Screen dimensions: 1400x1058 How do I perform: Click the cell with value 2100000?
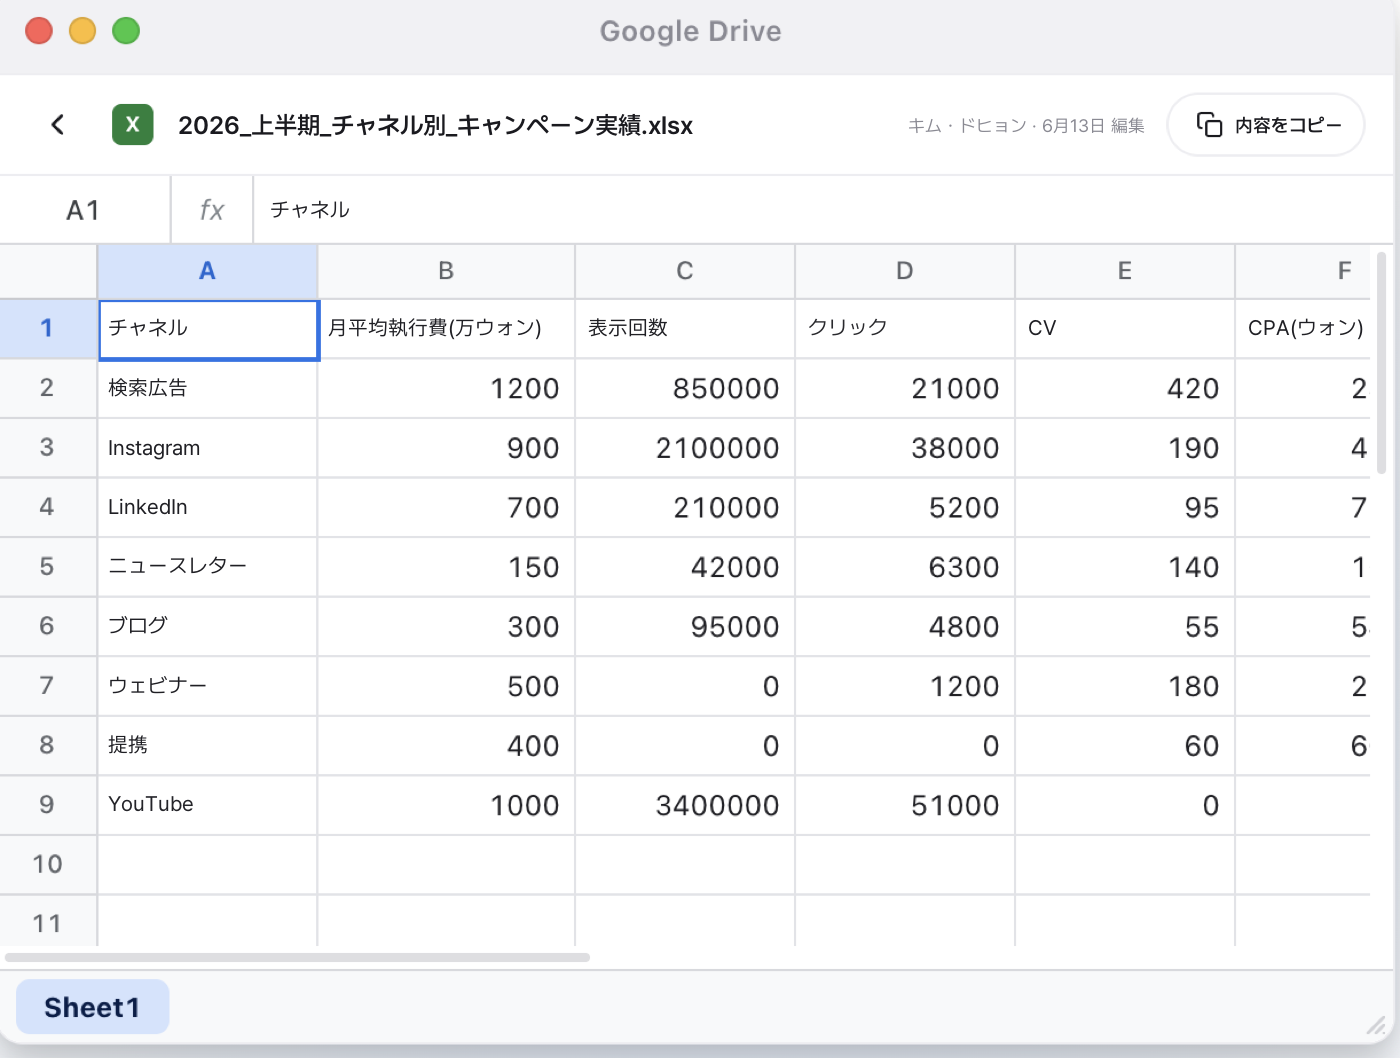coord(685,448)
